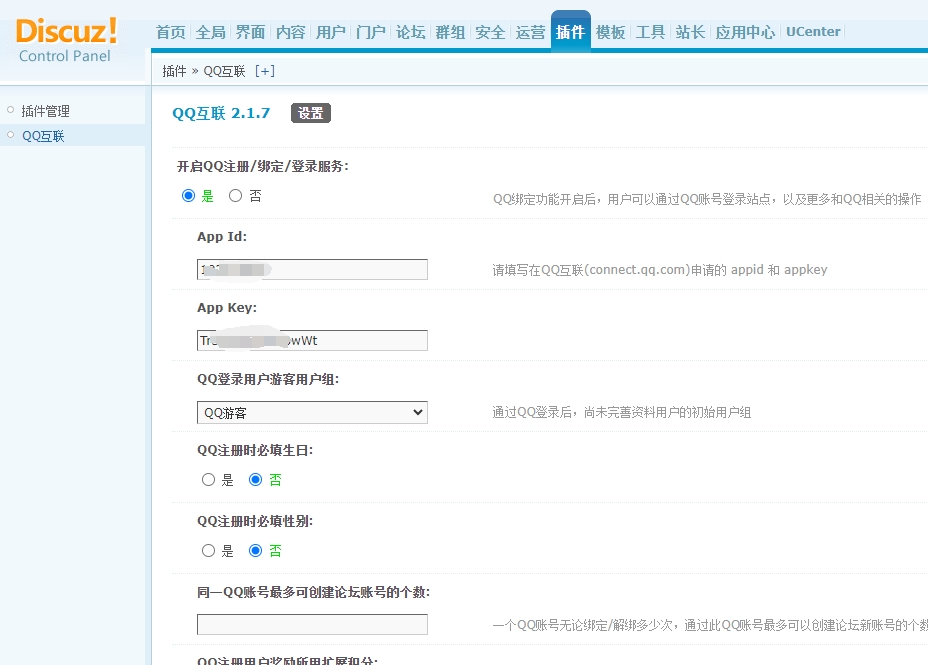Click the QQ注册时必填生日 label
The height and width of the screenshot is (665, 928).
pyautogui.click(x=255, y=450)
